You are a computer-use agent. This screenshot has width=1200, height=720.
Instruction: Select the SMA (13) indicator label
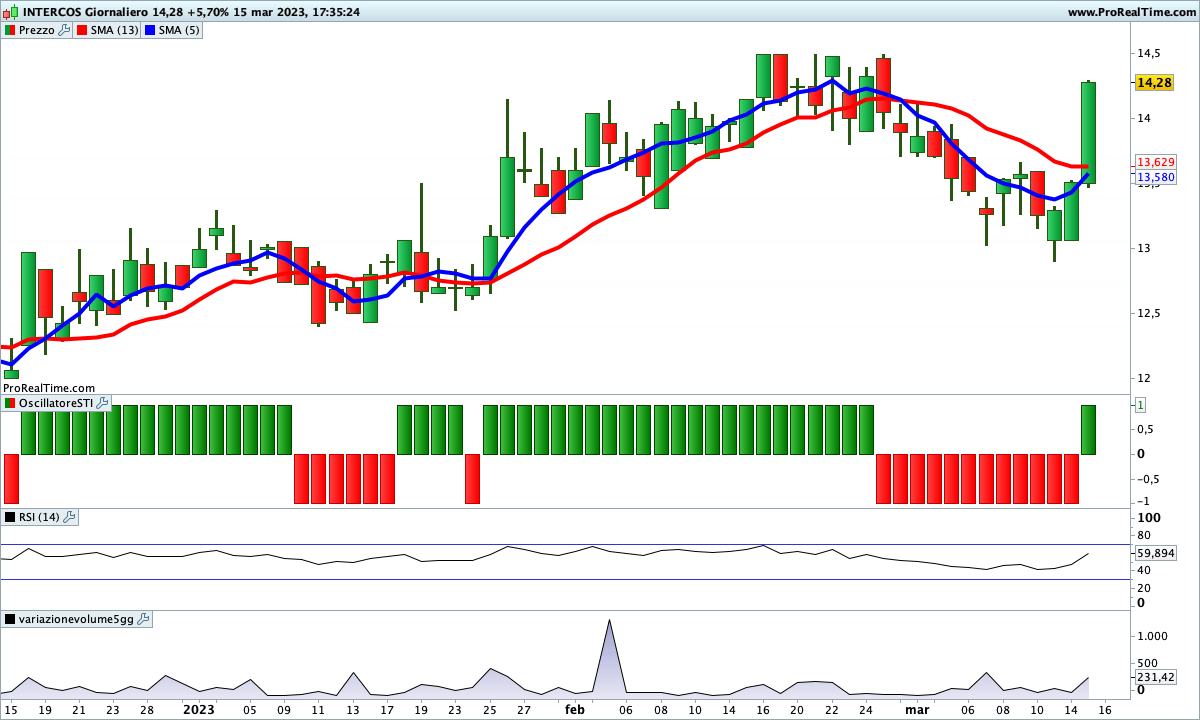tap(114, 30)
